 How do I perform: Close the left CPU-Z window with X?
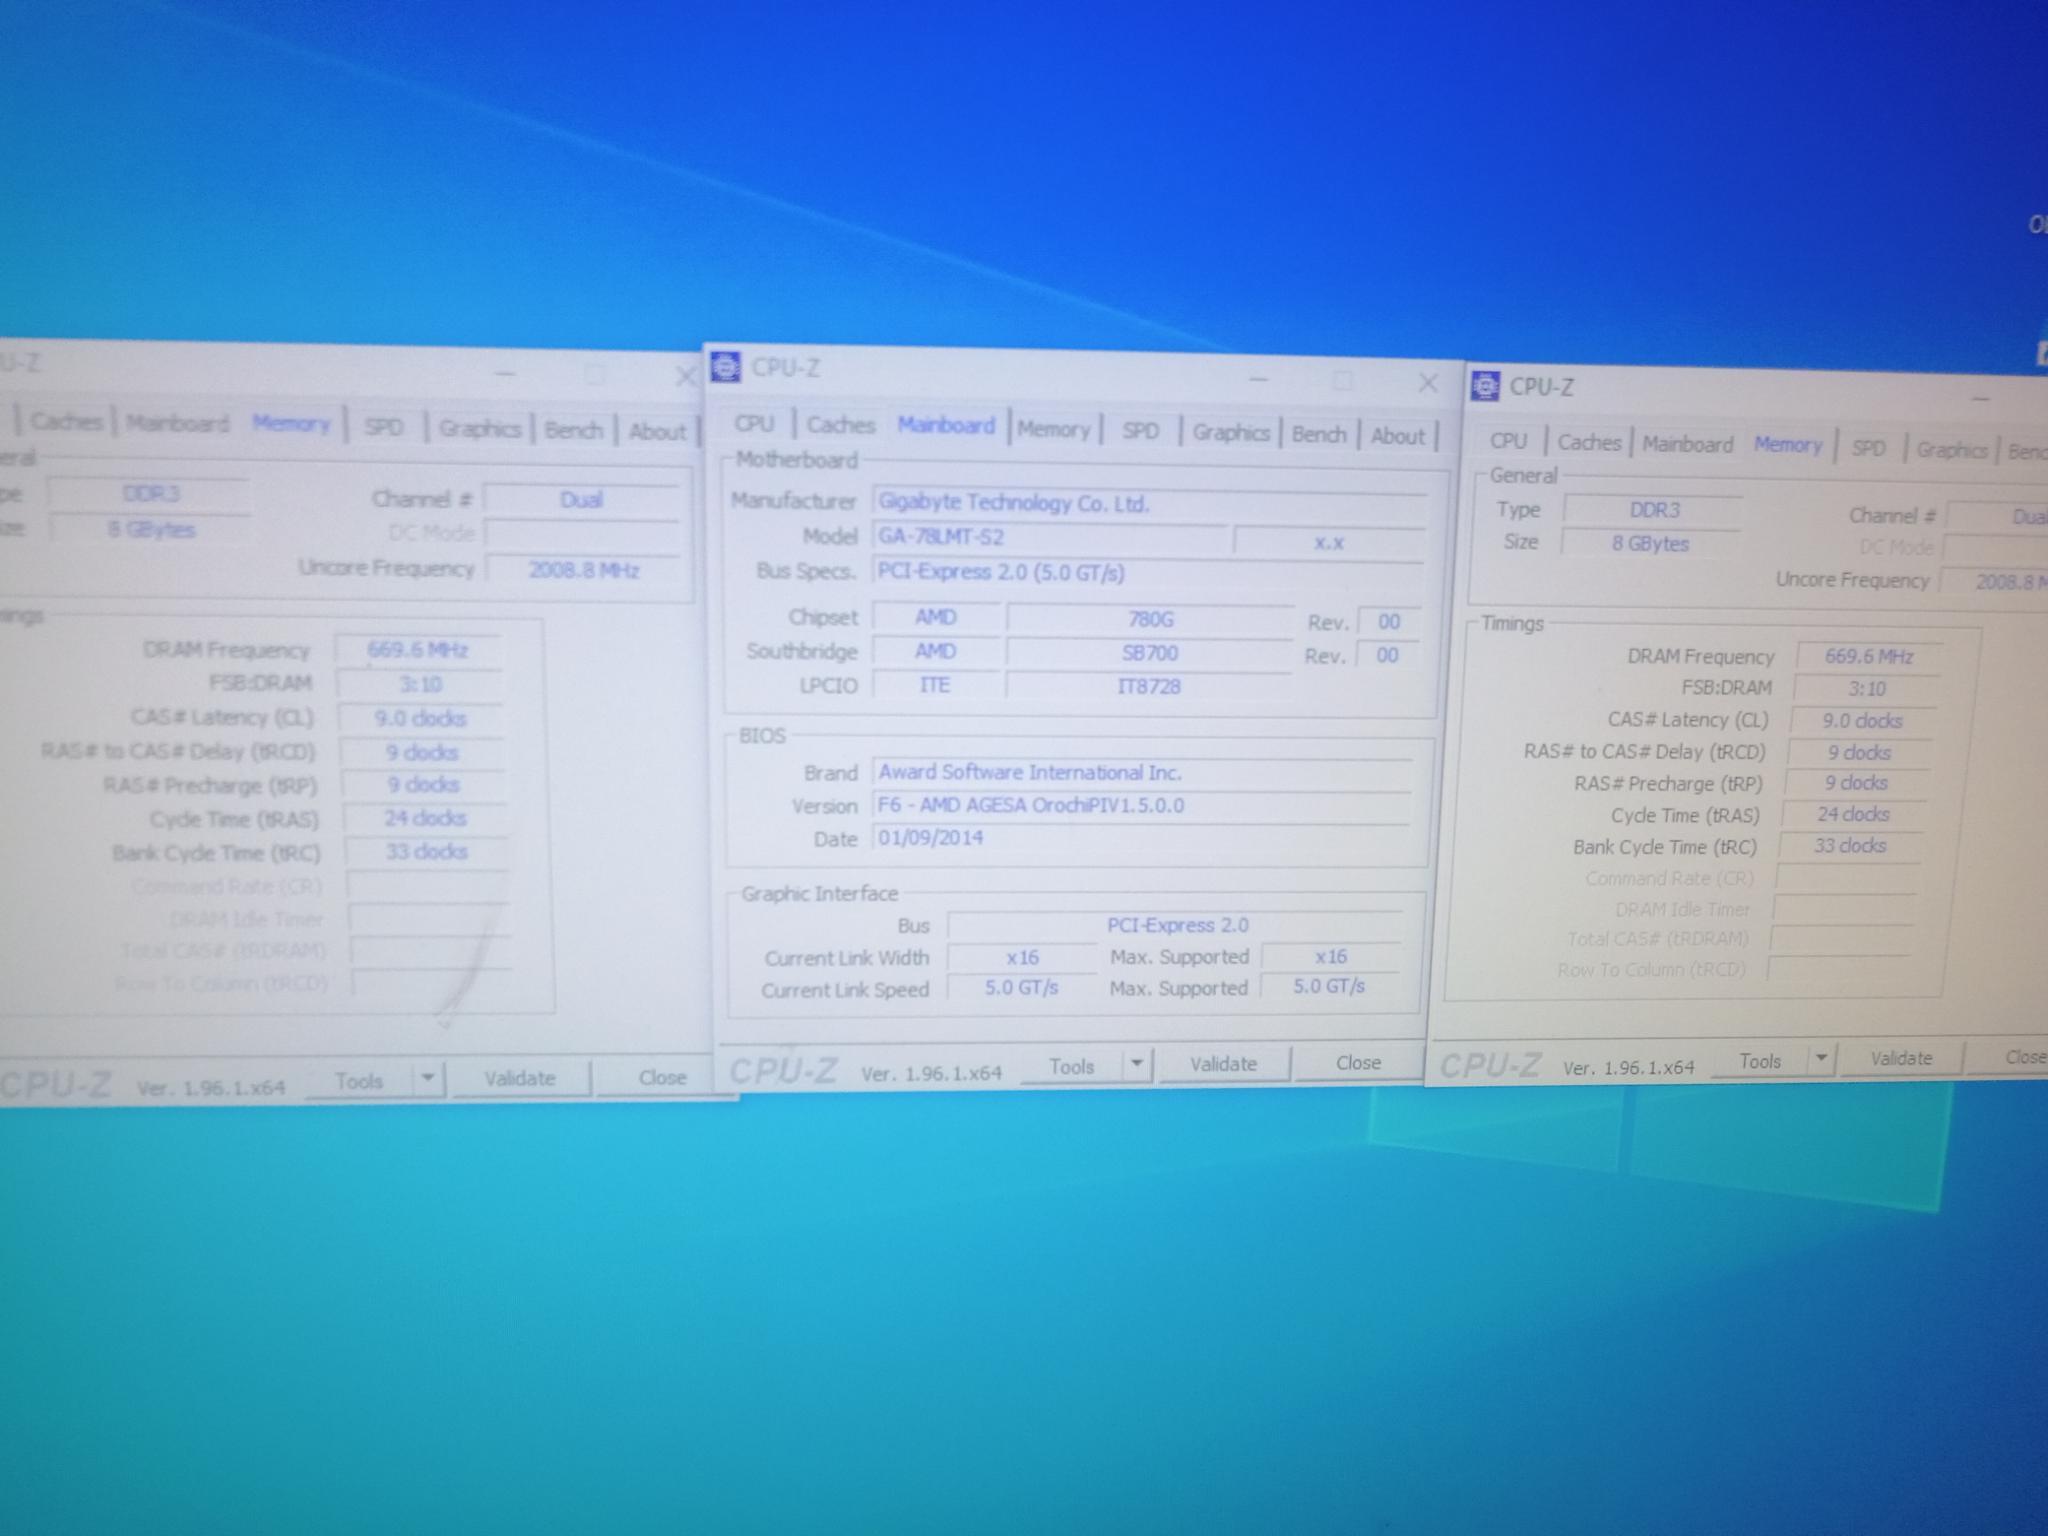click(x=685, y=377)
